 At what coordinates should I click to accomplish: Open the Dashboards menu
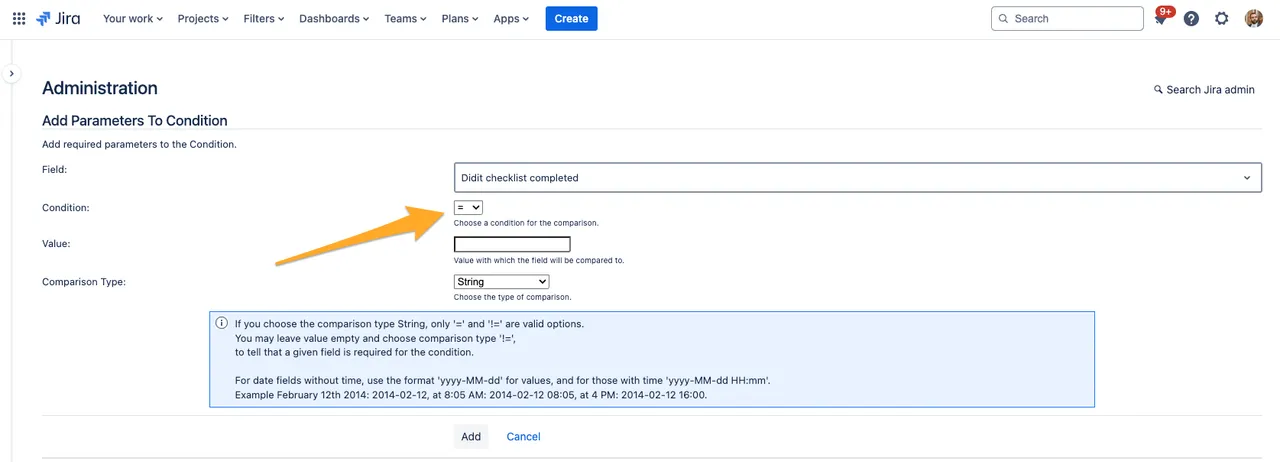(x=334, y=18)
